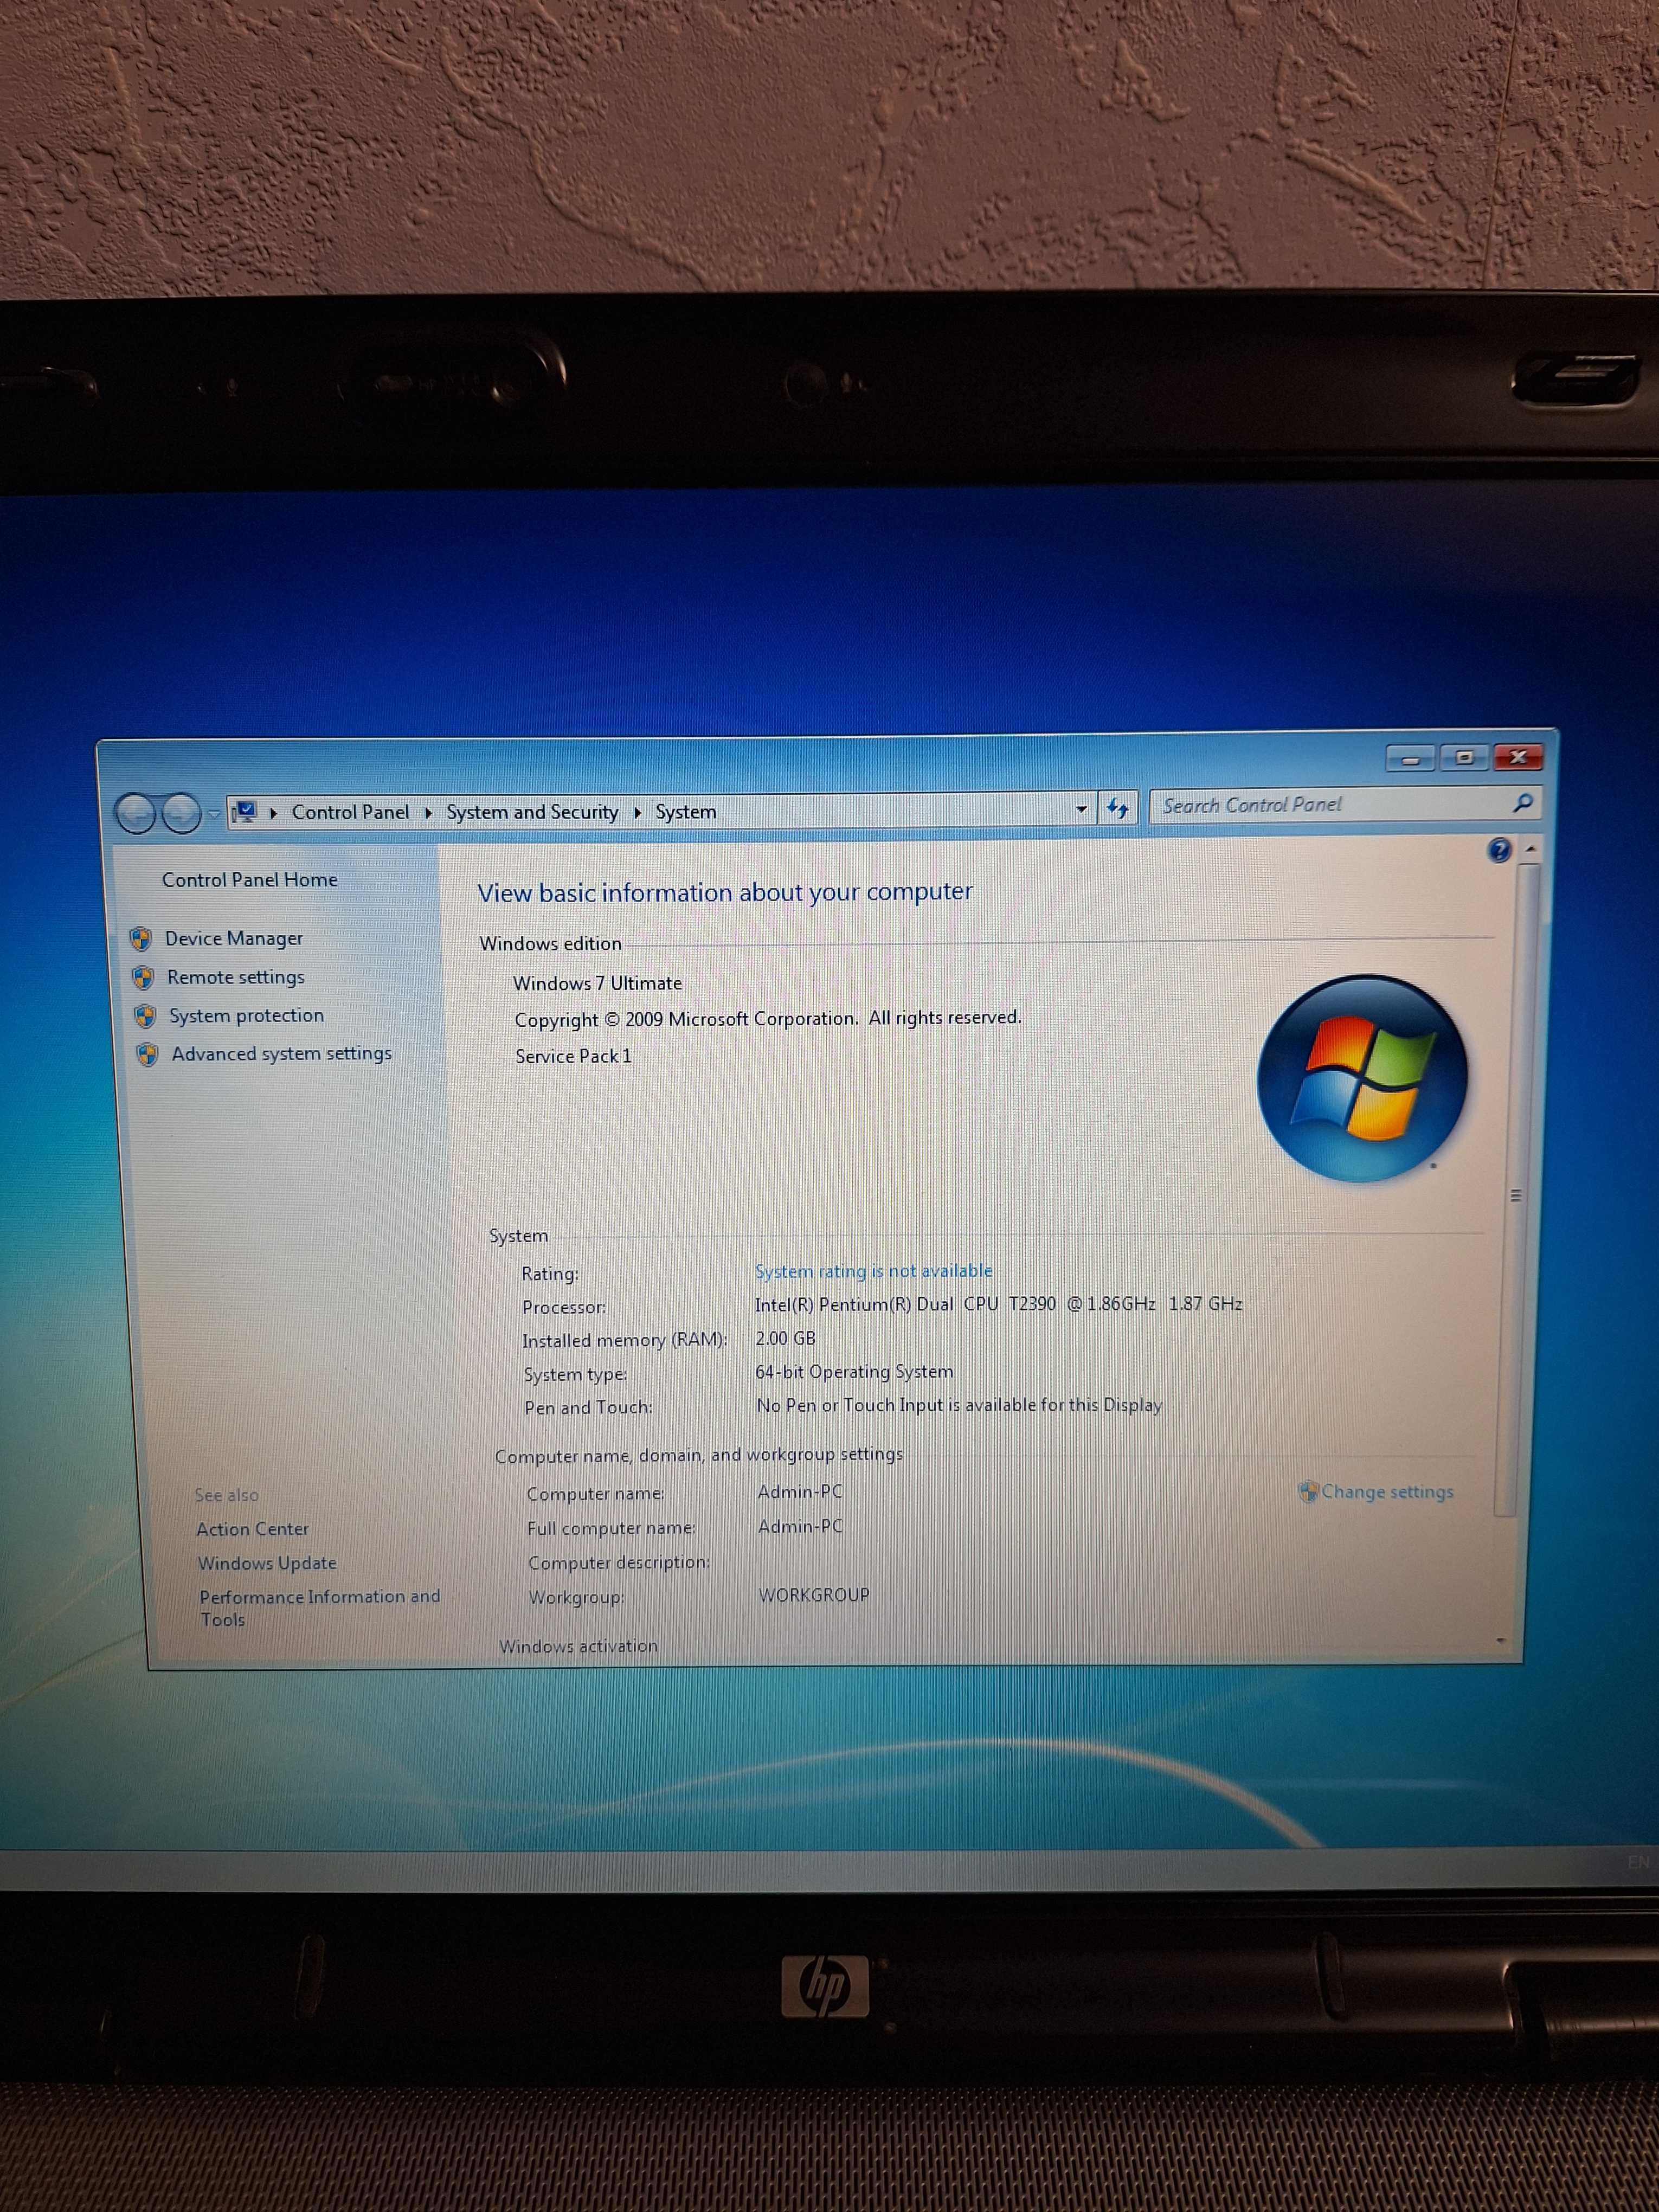
Task: Open System protection link
Action: [x=247, y=1016]
